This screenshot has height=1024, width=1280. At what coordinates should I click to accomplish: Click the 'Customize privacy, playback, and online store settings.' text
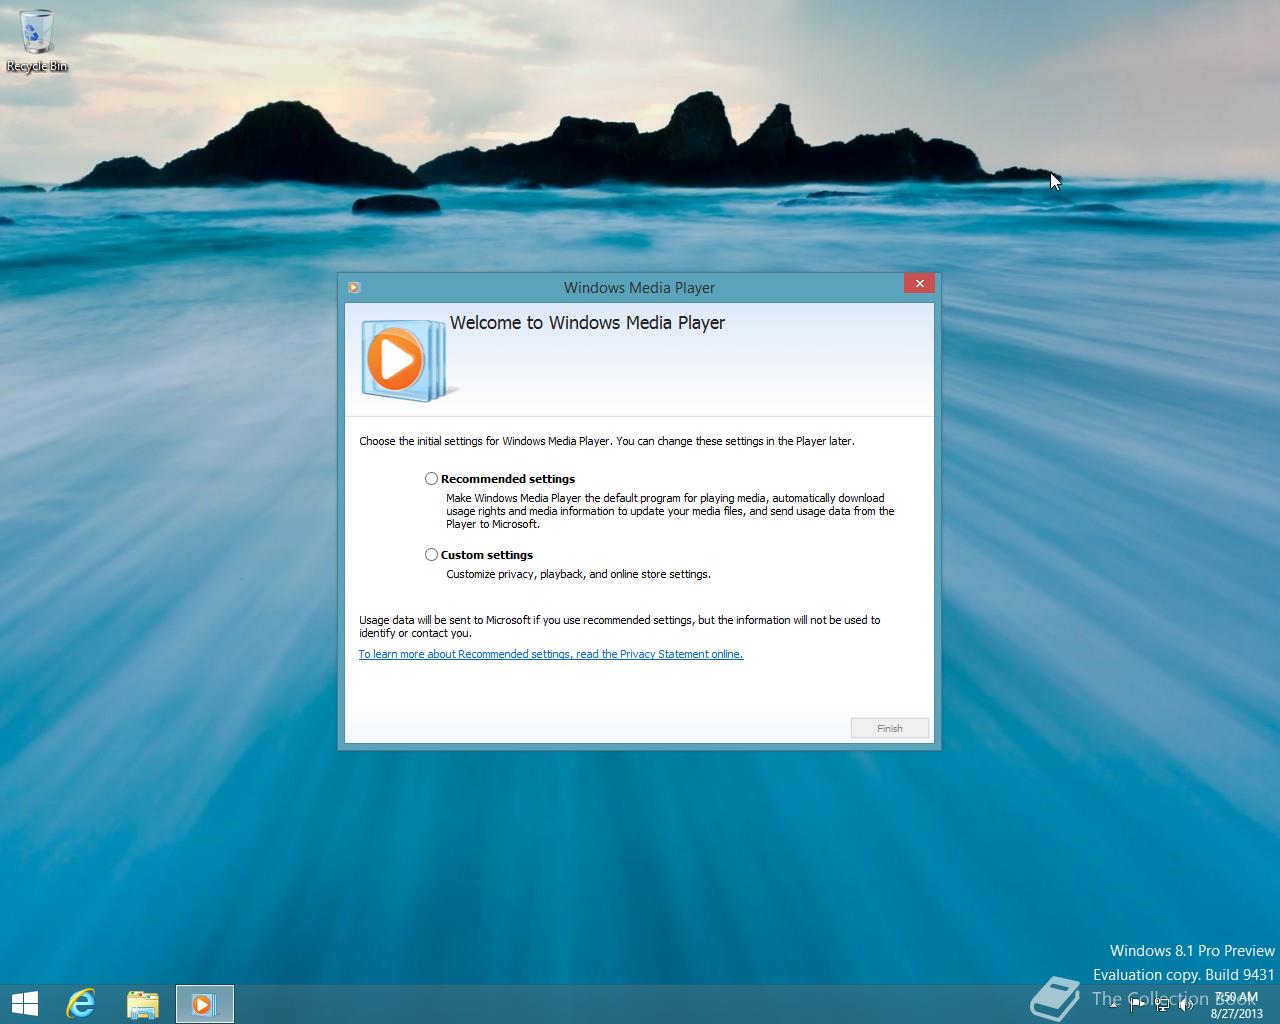click(578, 574)
